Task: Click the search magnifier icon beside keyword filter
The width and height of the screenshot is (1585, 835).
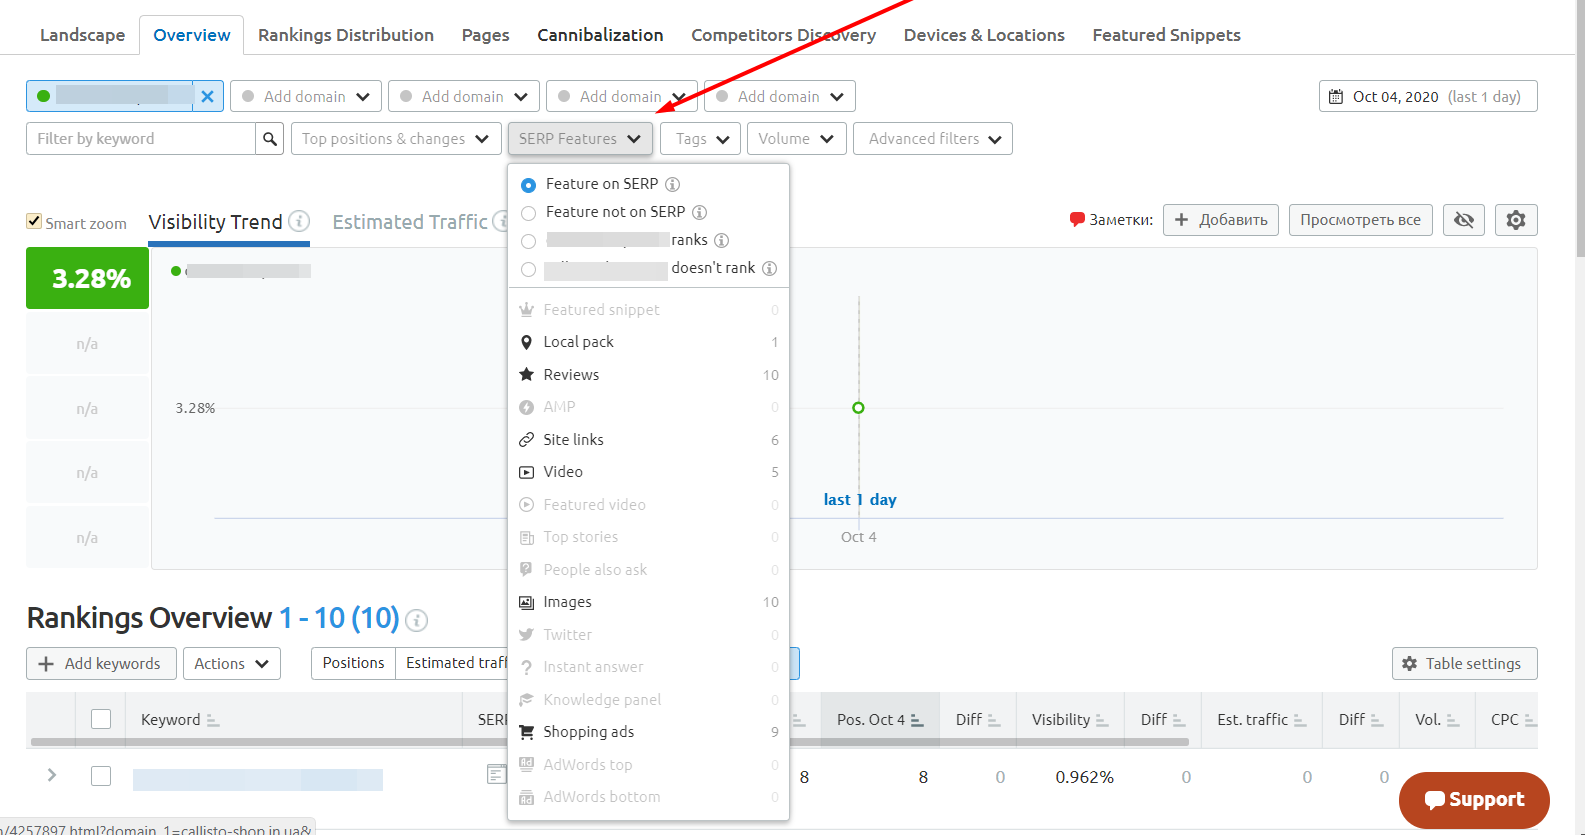Action: click(269, 139)
